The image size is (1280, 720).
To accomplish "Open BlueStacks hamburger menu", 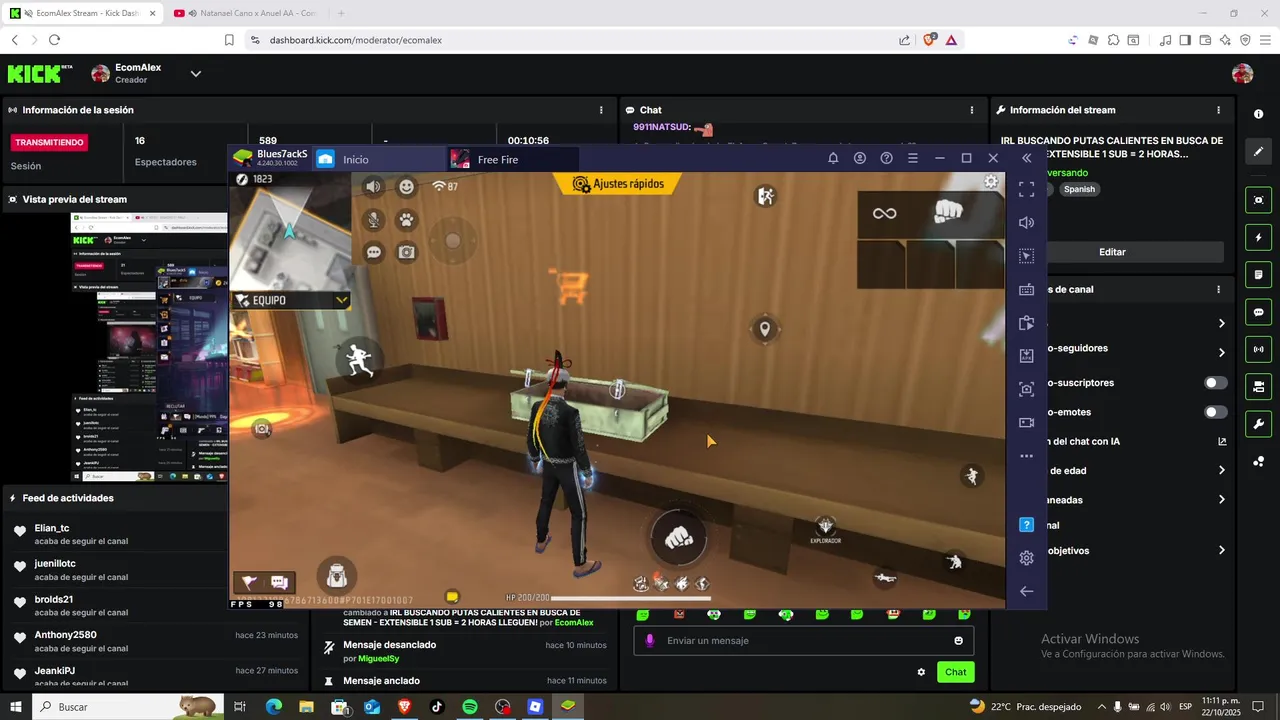I will coord(913,158).
